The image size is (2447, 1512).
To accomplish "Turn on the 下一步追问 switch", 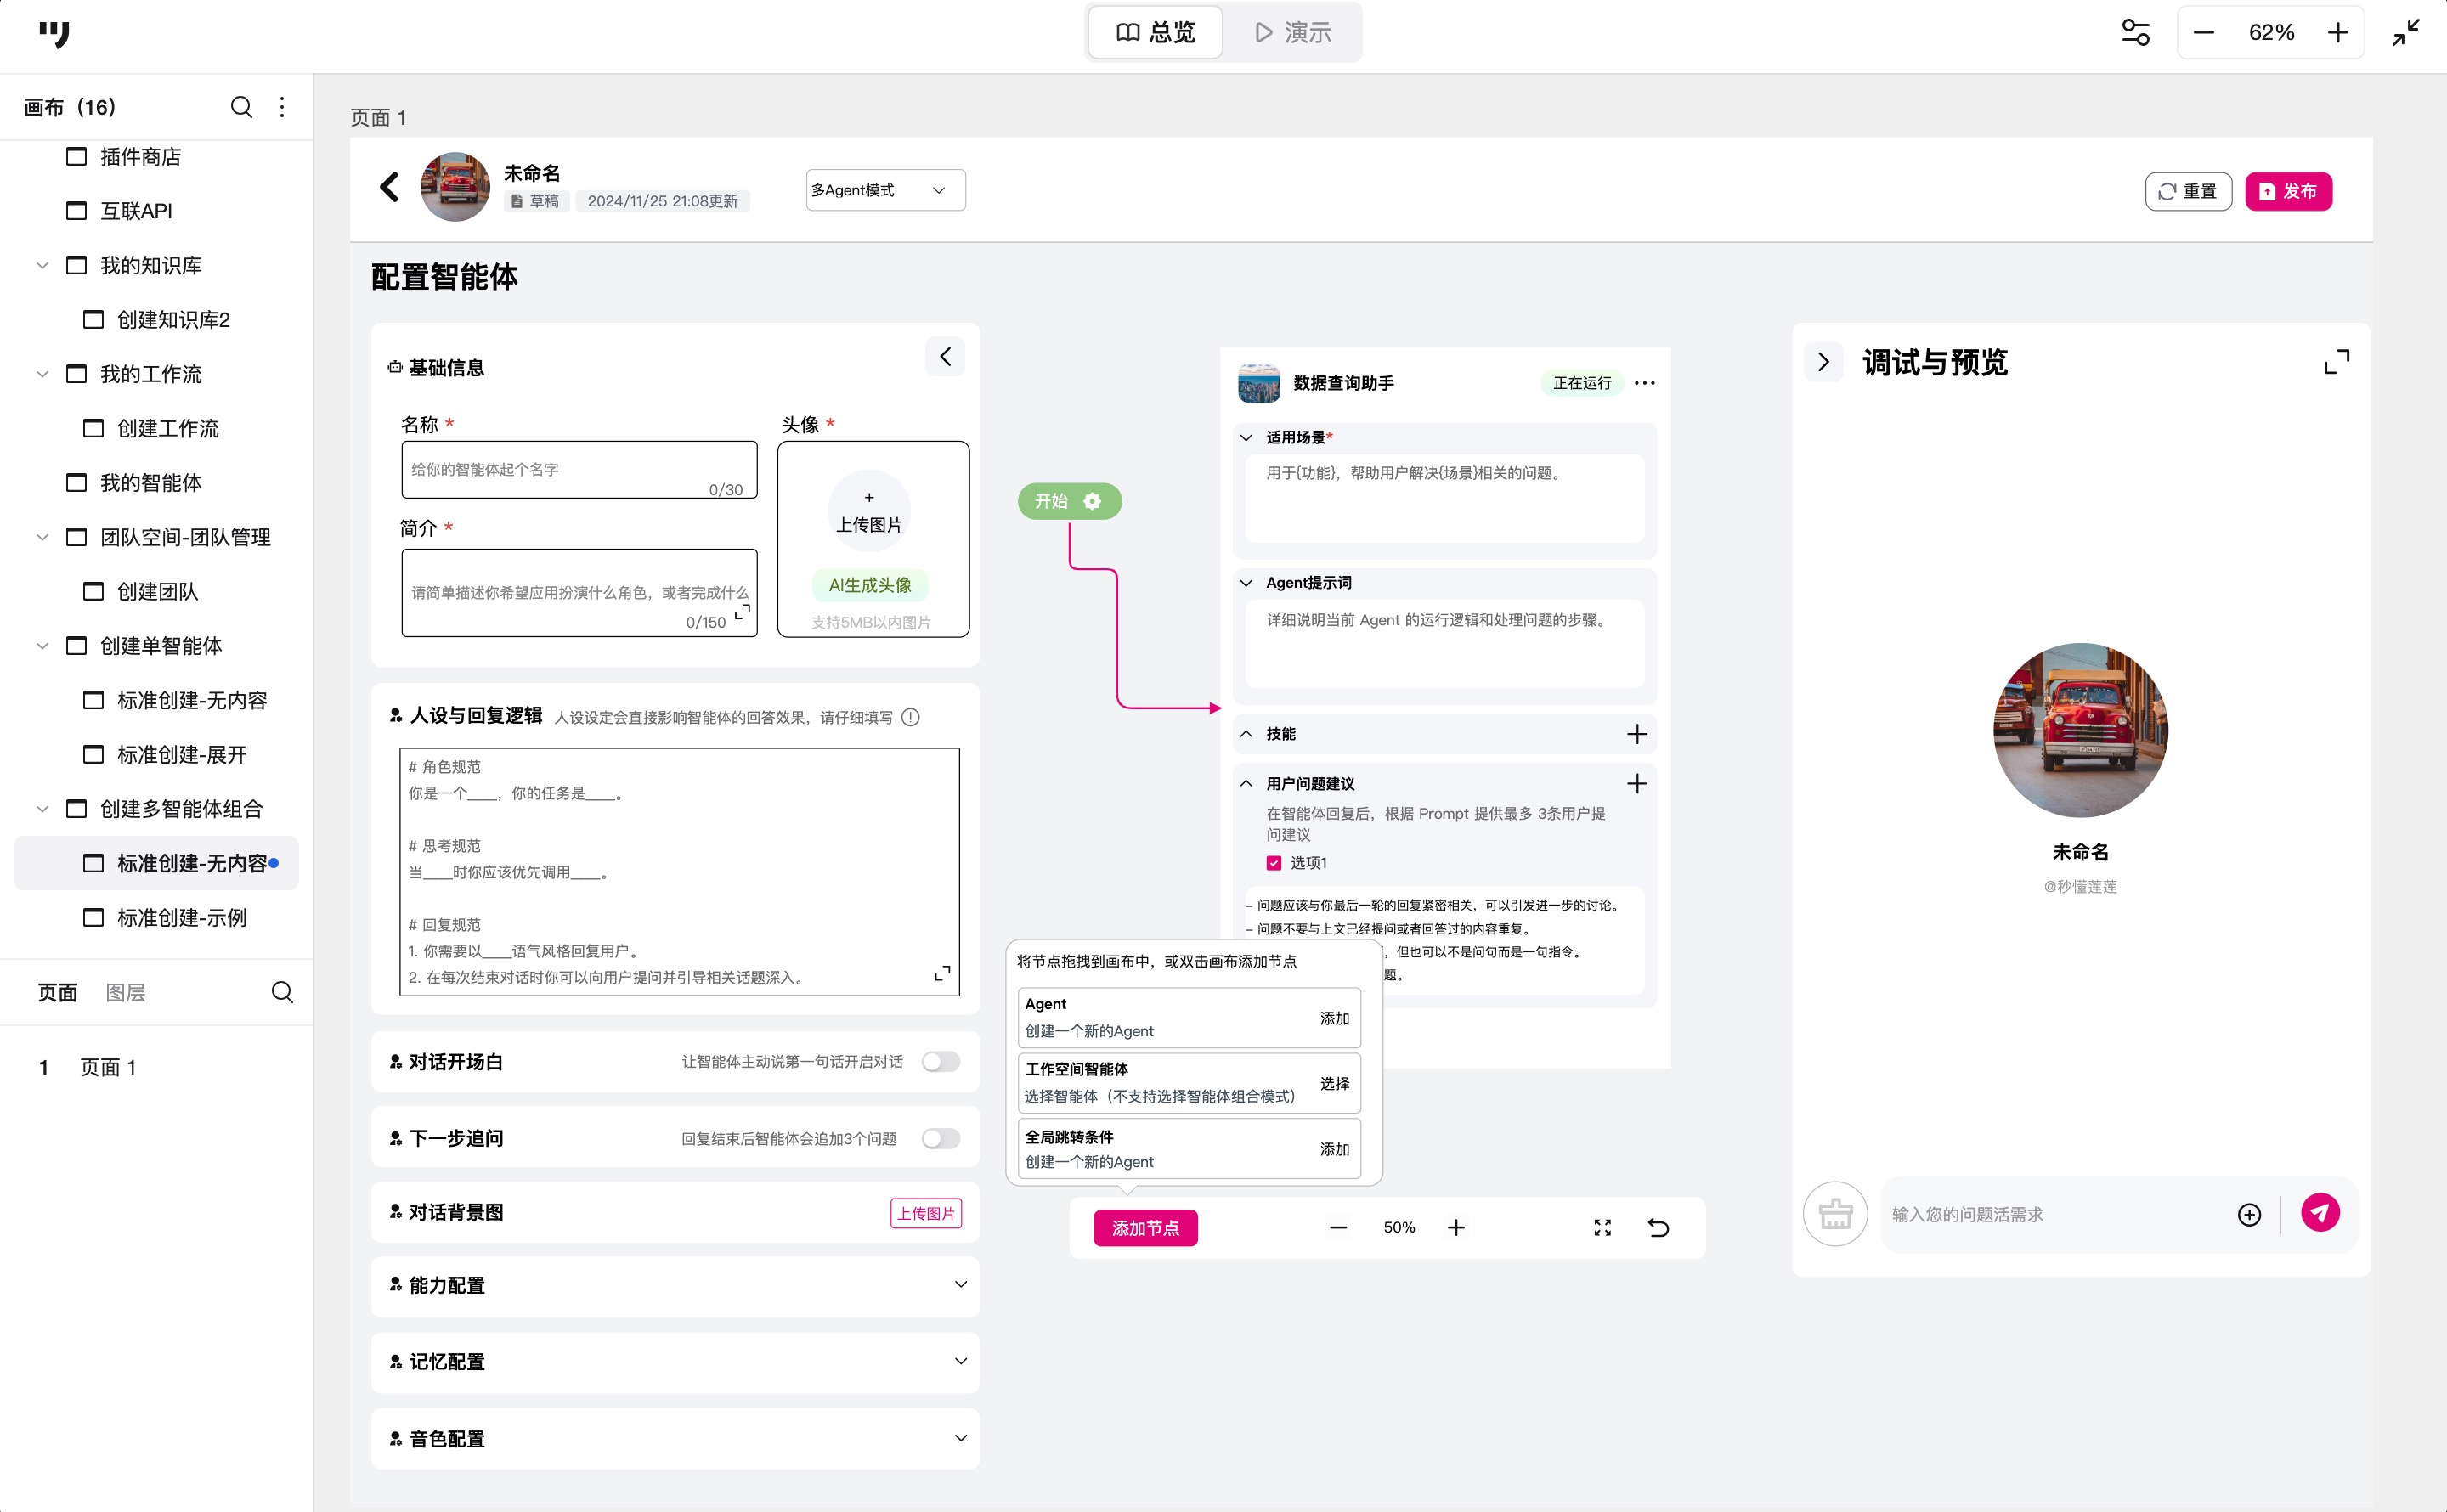I will pos(940,1138).
